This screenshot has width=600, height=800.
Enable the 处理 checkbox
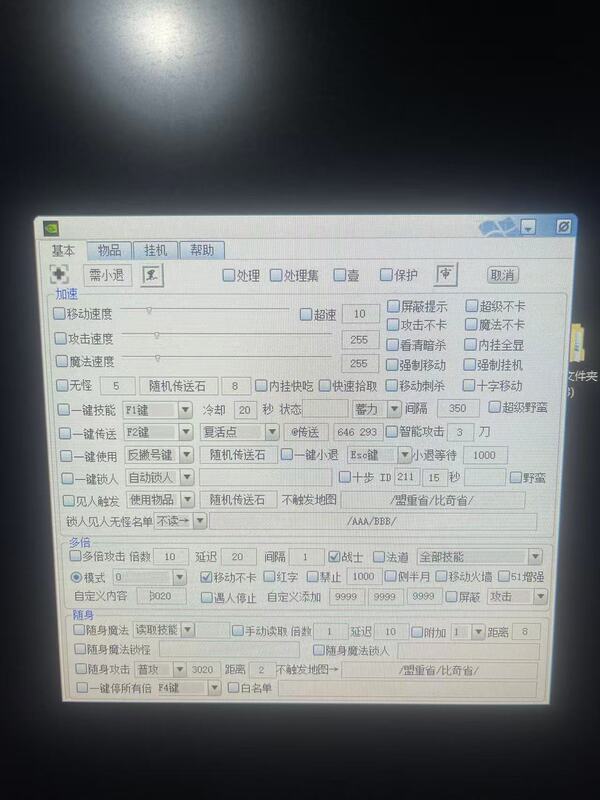(229, 276)
